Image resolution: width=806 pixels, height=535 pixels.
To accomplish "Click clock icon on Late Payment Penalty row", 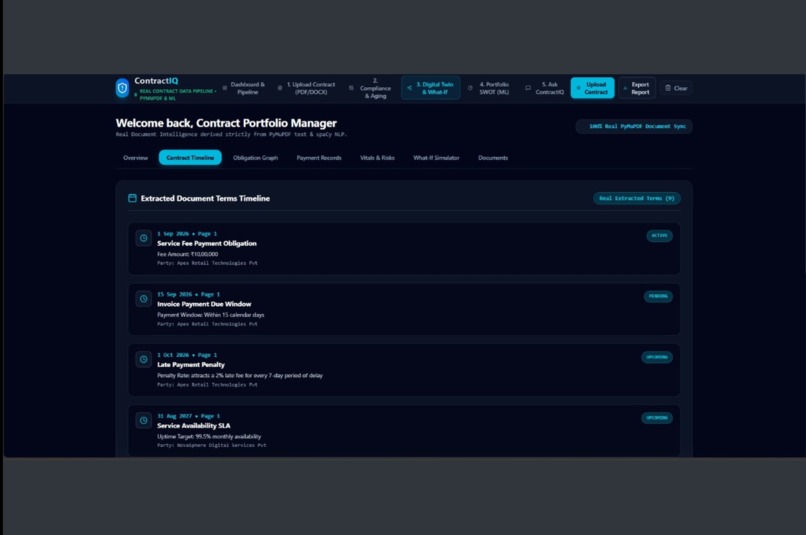I will pos(143,359).
